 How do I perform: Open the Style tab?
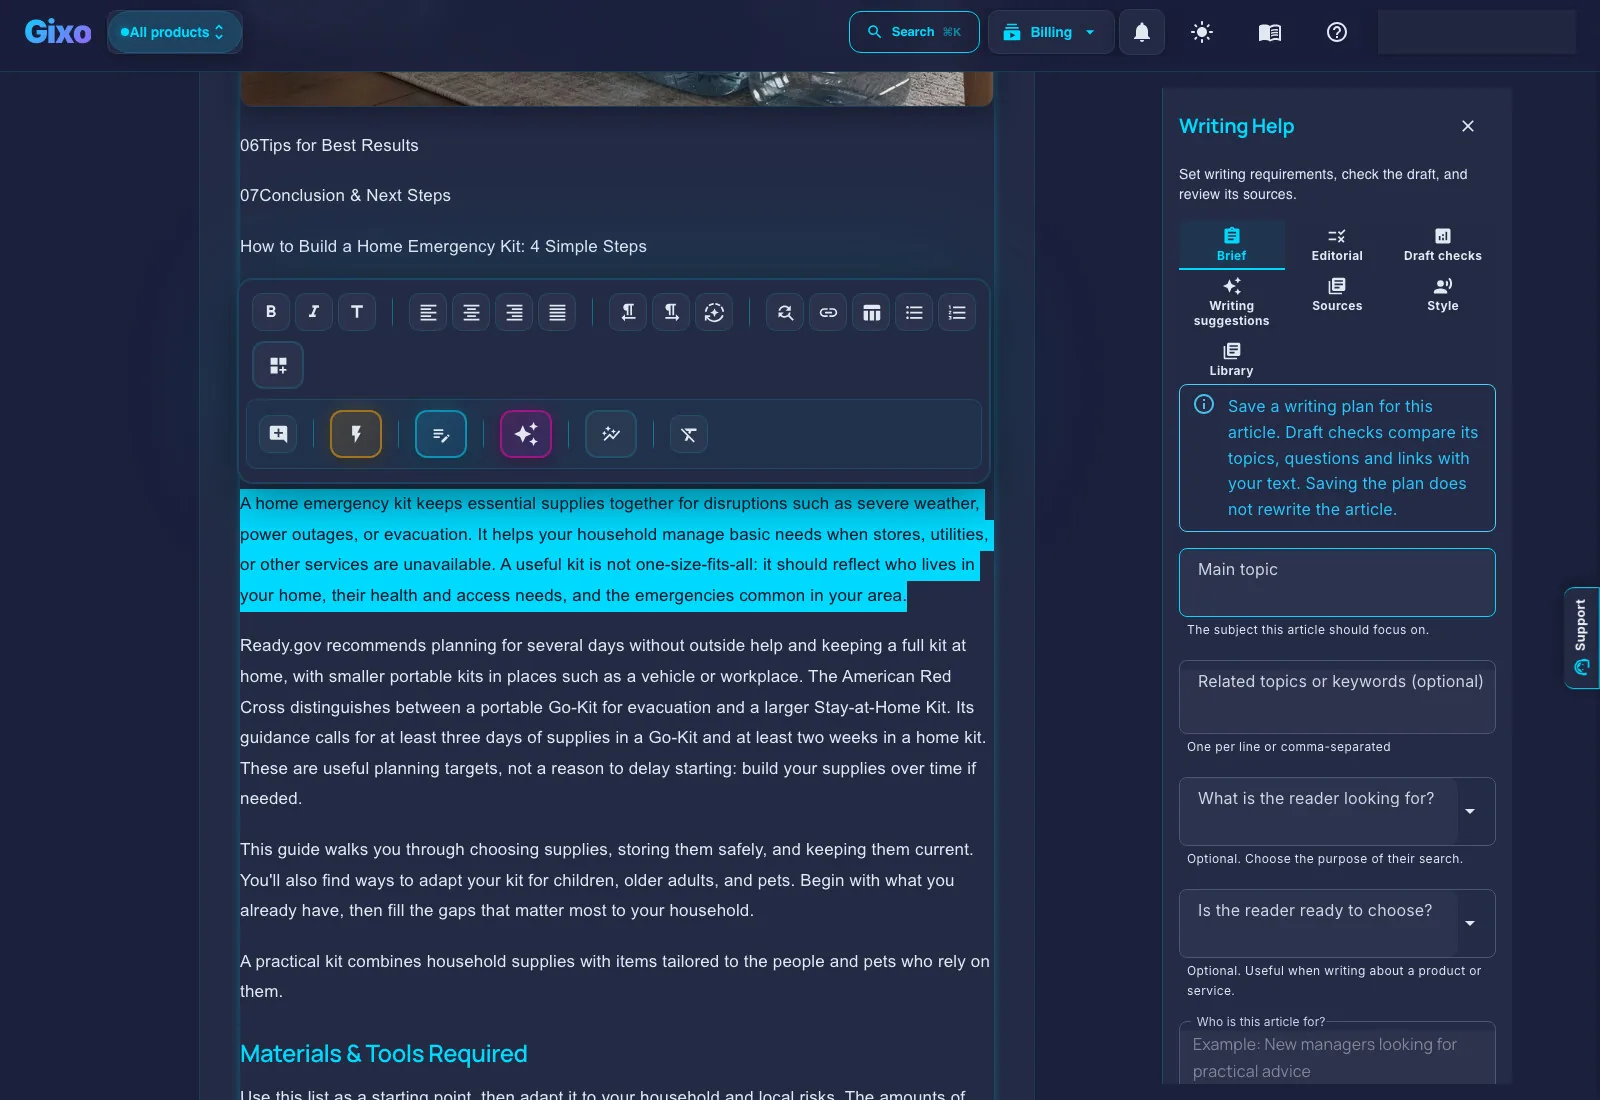tap(1442, 295)
